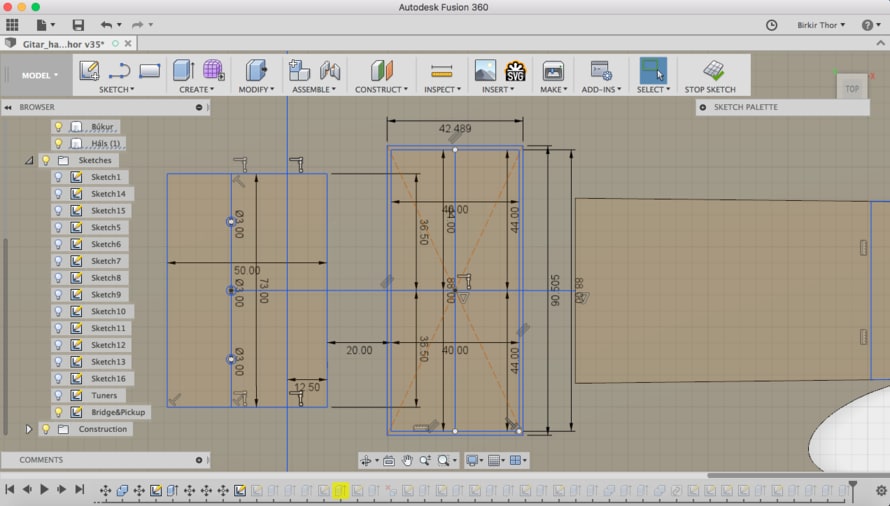Hide the Búkur body with its lightbulb
The width and height of the screenshot is (890, 506).
click(x=58, y=127)
